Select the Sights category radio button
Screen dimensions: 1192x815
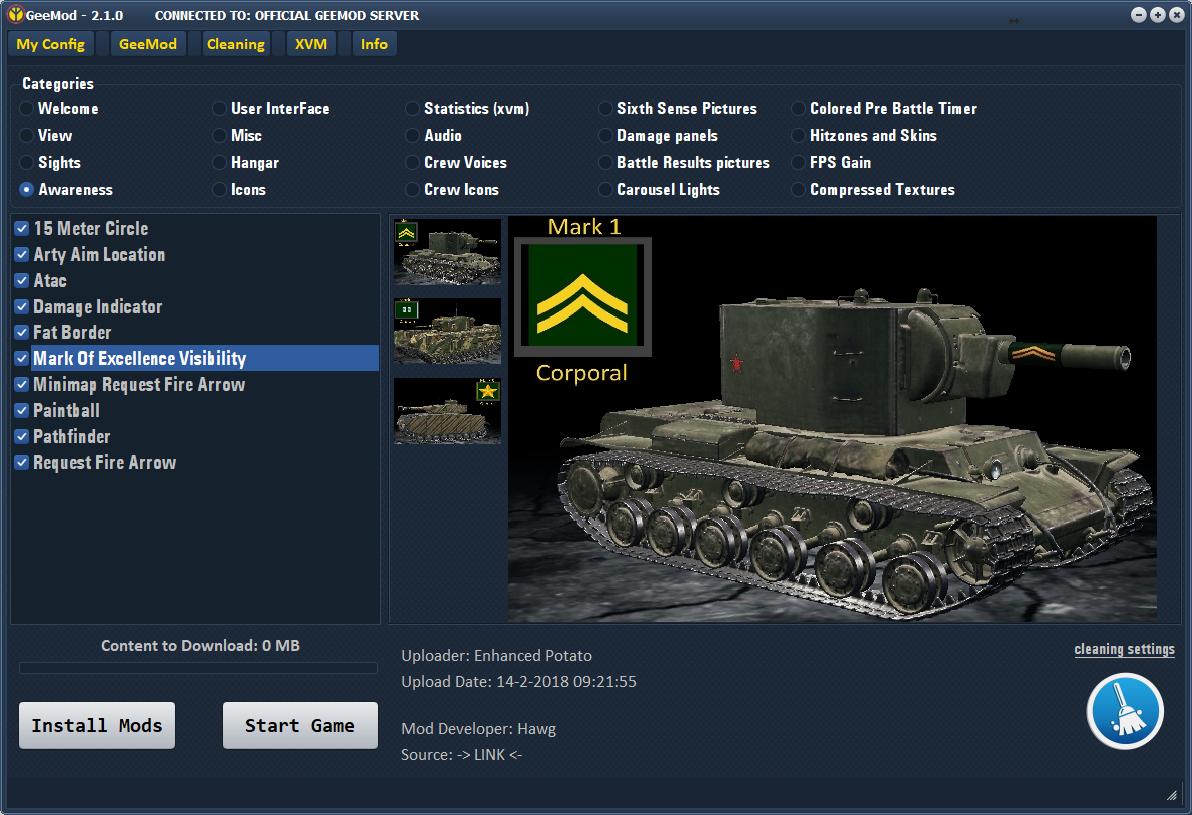click(x=27, y=163)
